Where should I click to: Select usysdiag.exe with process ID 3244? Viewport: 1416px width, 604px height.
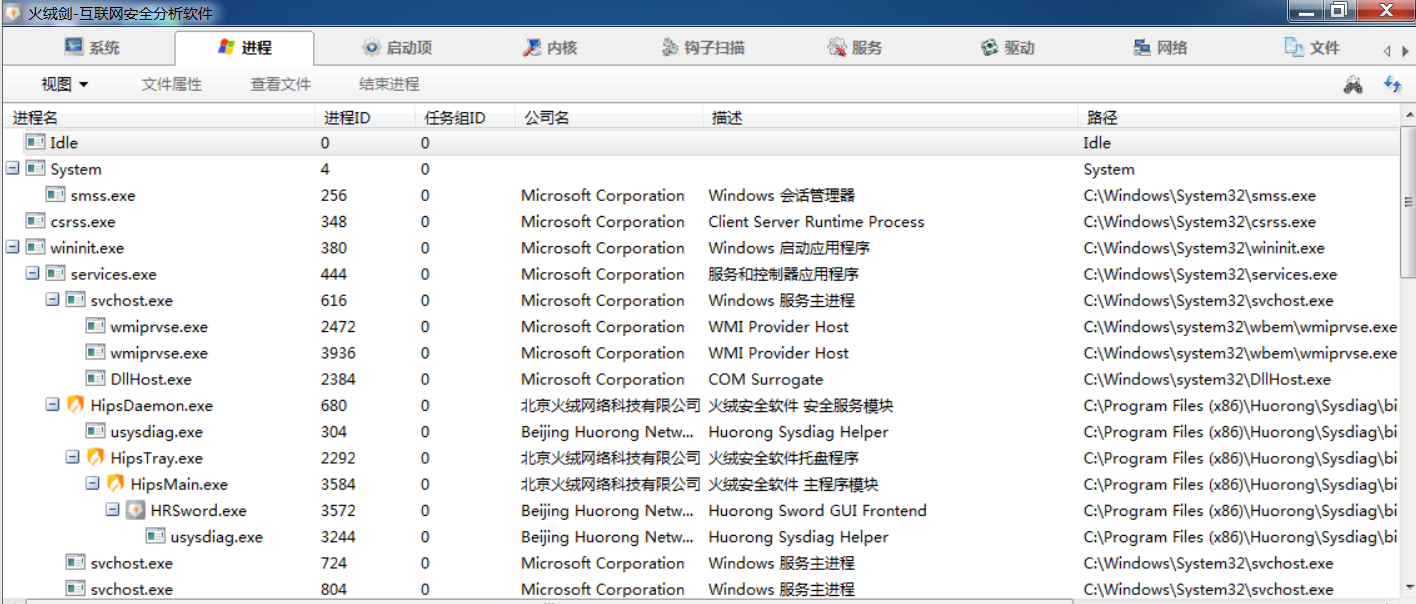coord(701,537)
